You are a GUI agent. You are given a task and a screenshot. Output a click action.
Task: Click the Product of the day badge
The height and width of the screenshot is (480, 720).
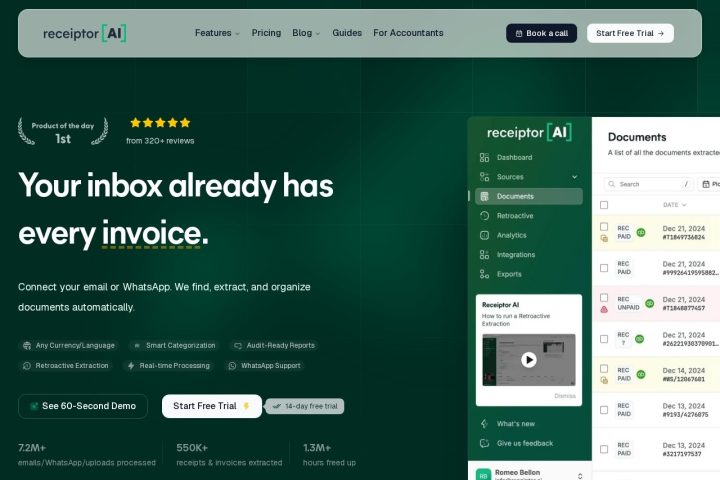click(63, 132)
